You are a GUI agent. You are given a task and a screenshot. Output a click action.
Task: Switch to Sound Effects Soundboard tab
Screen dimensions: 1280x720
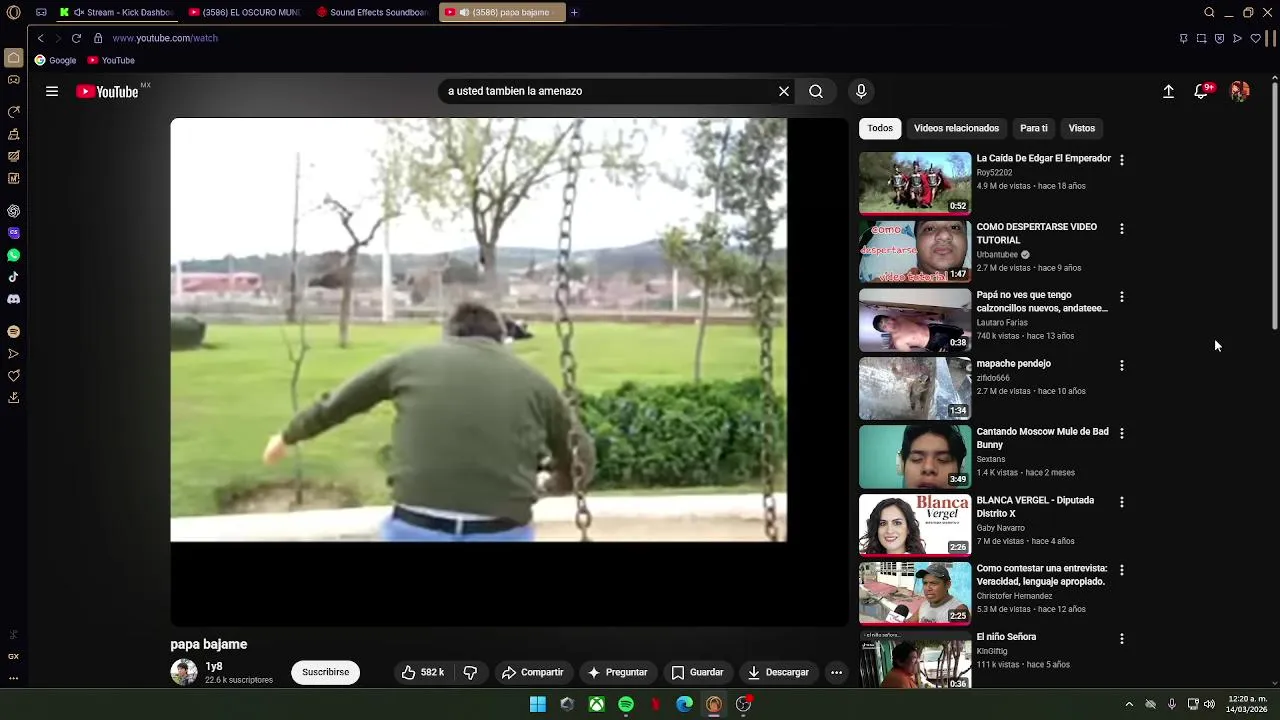coord(373,12)
